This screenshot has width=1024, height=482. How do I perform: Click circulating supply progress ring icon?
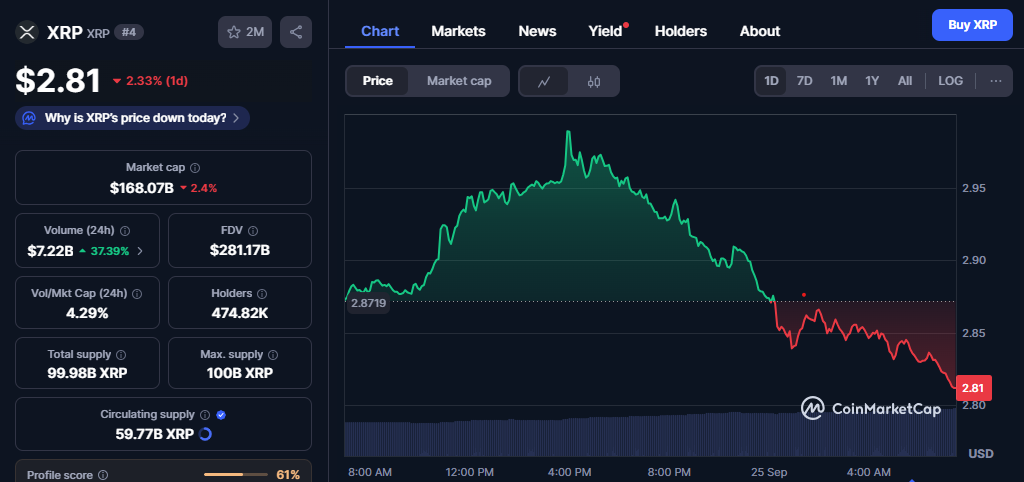tap(205, 434)
